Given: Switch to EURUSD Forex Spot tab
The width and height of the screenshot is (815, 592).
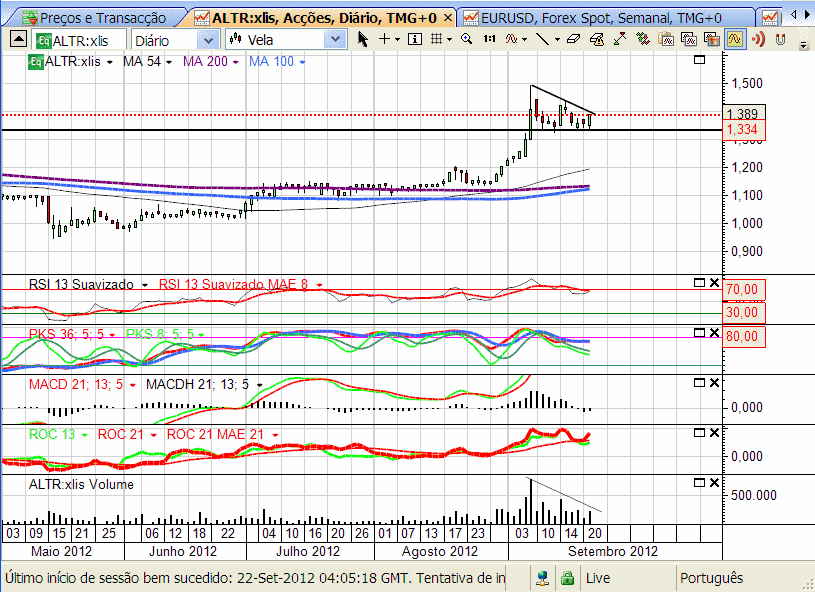Looking at the screenshot, I should pos(598,17).
